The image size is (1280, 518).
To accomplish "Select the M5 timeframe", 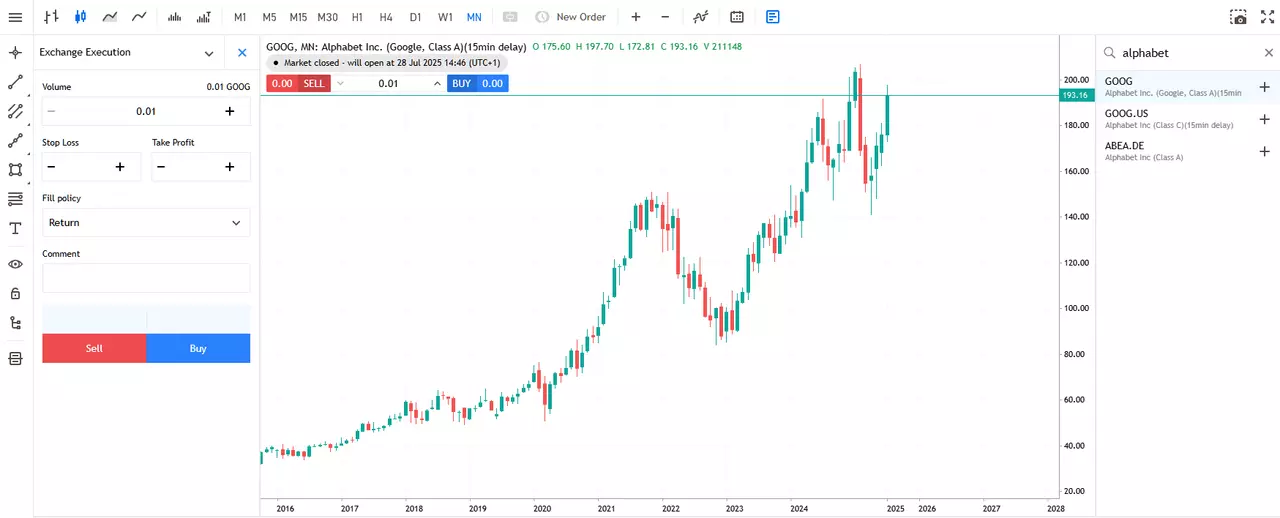I will (x=269, y=17).
